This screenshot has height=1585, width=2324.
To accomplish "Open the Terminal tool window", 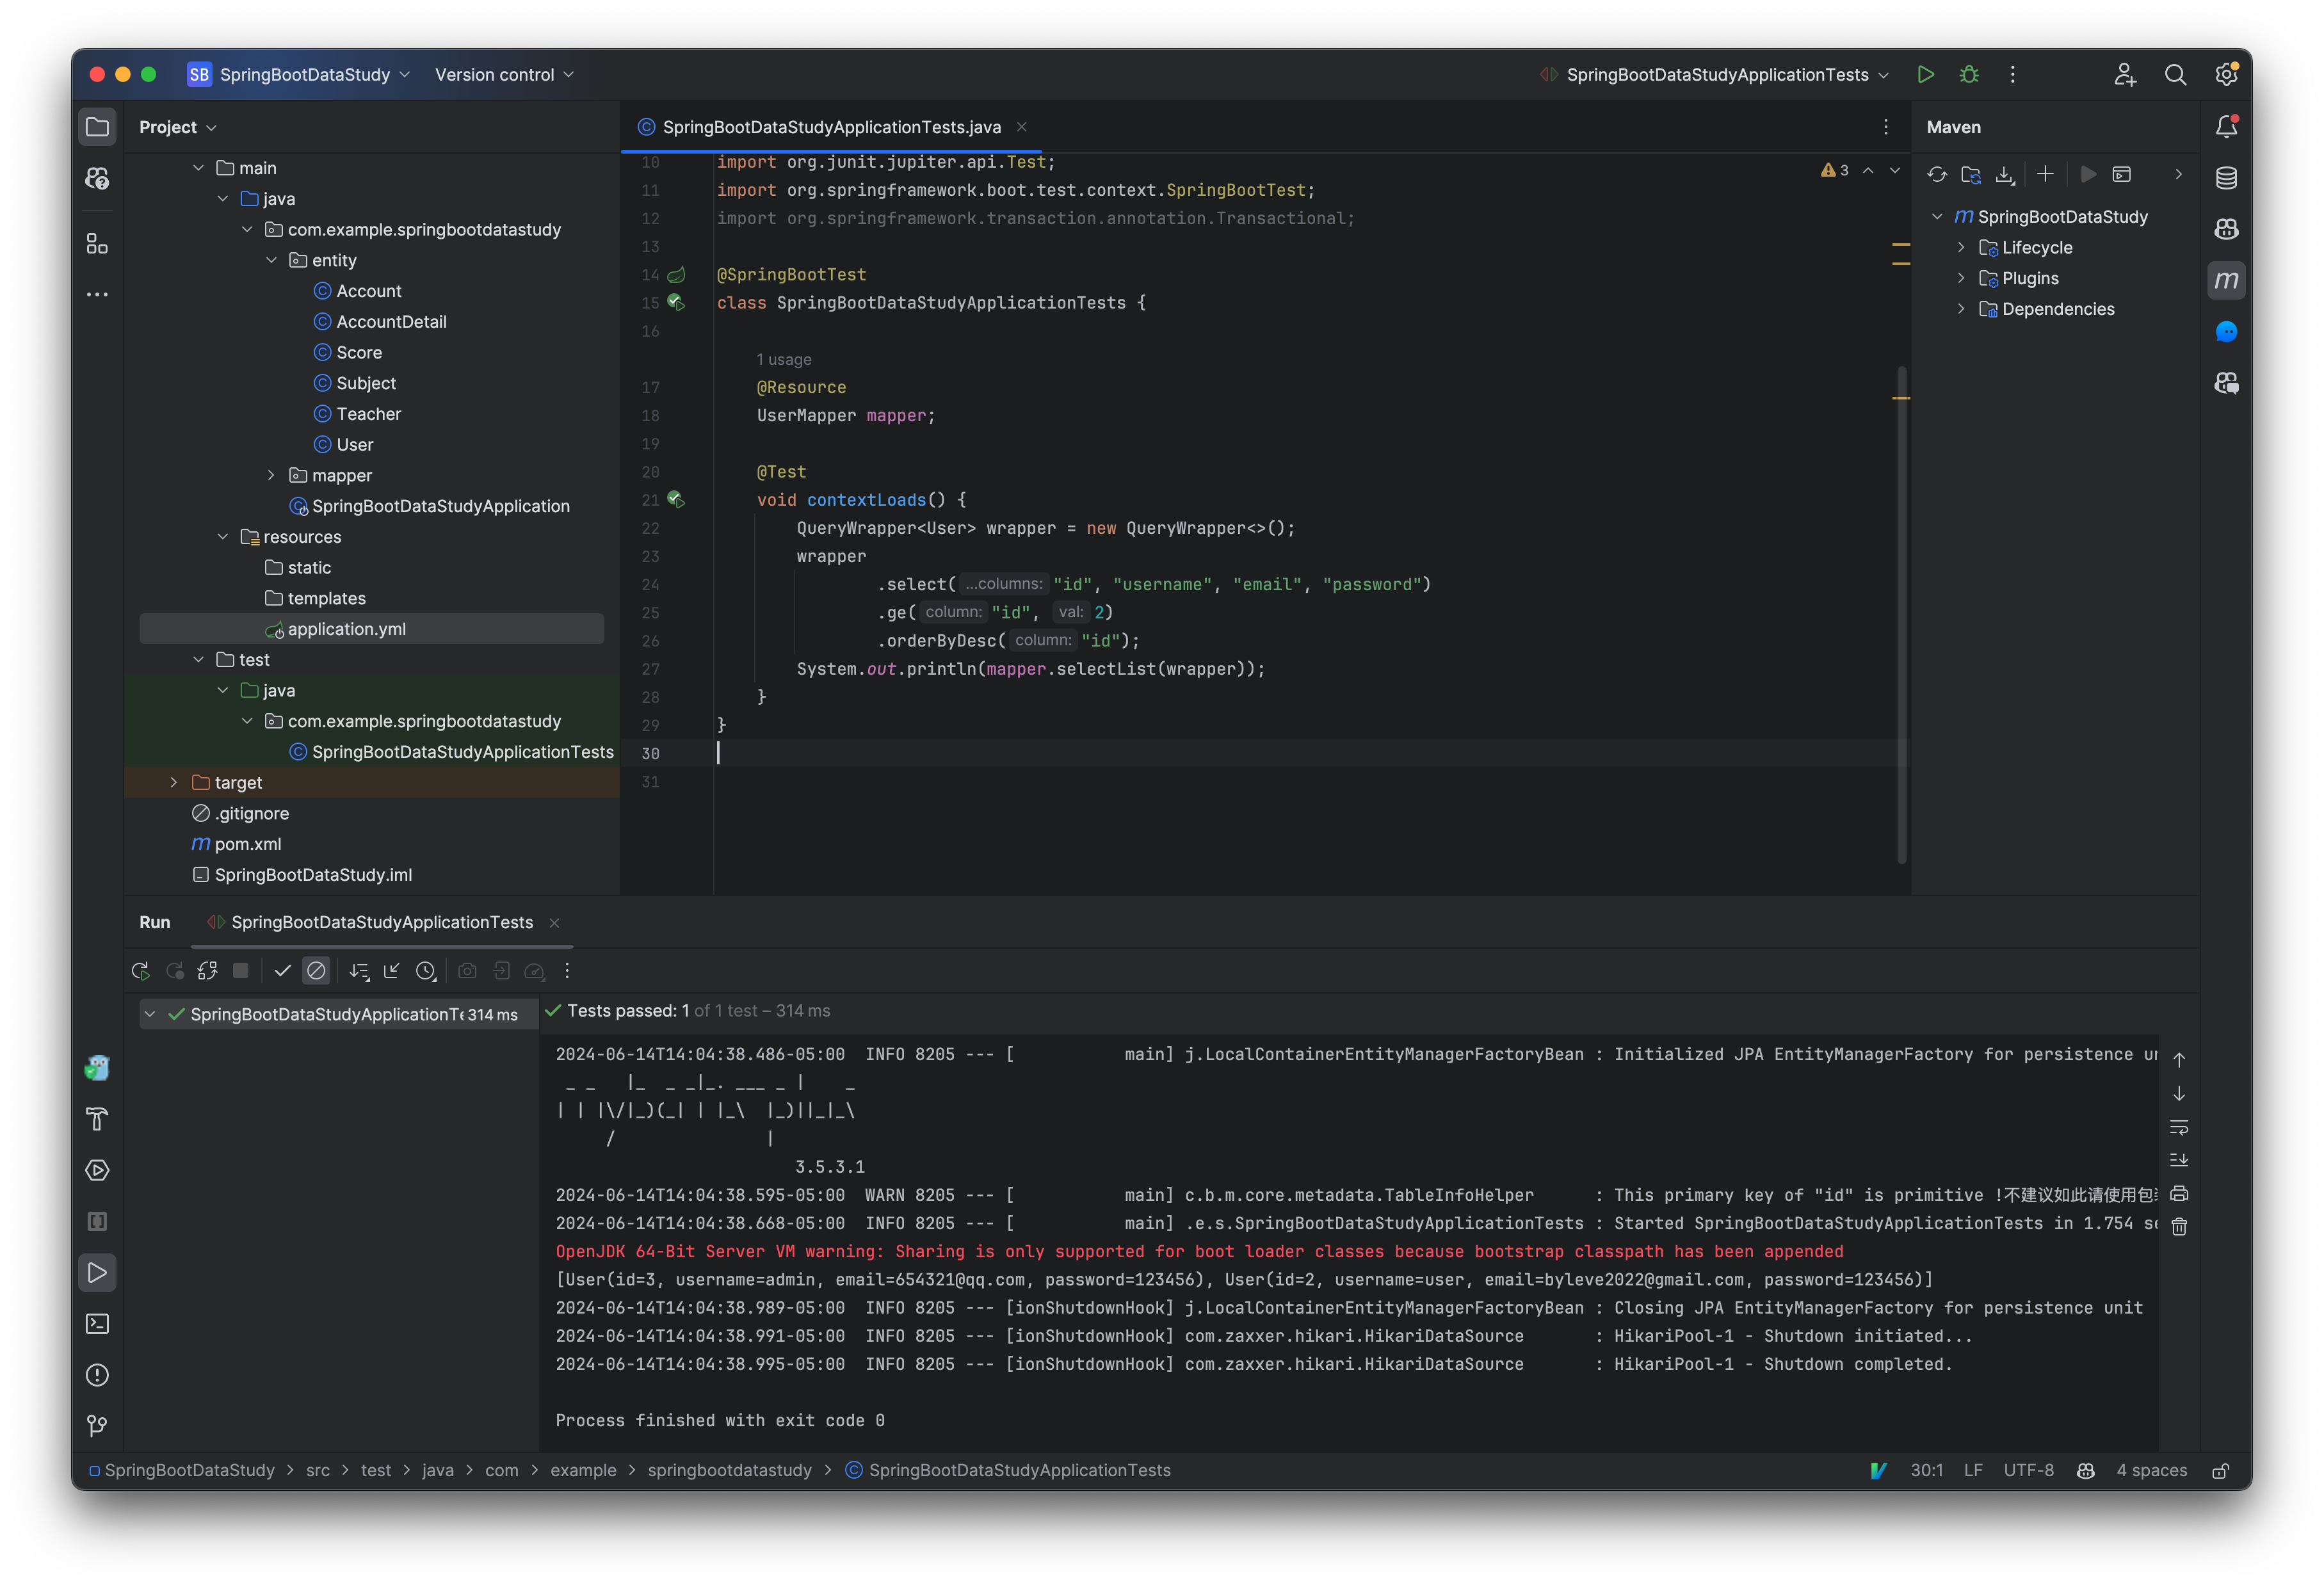I will coord(97,1322).
